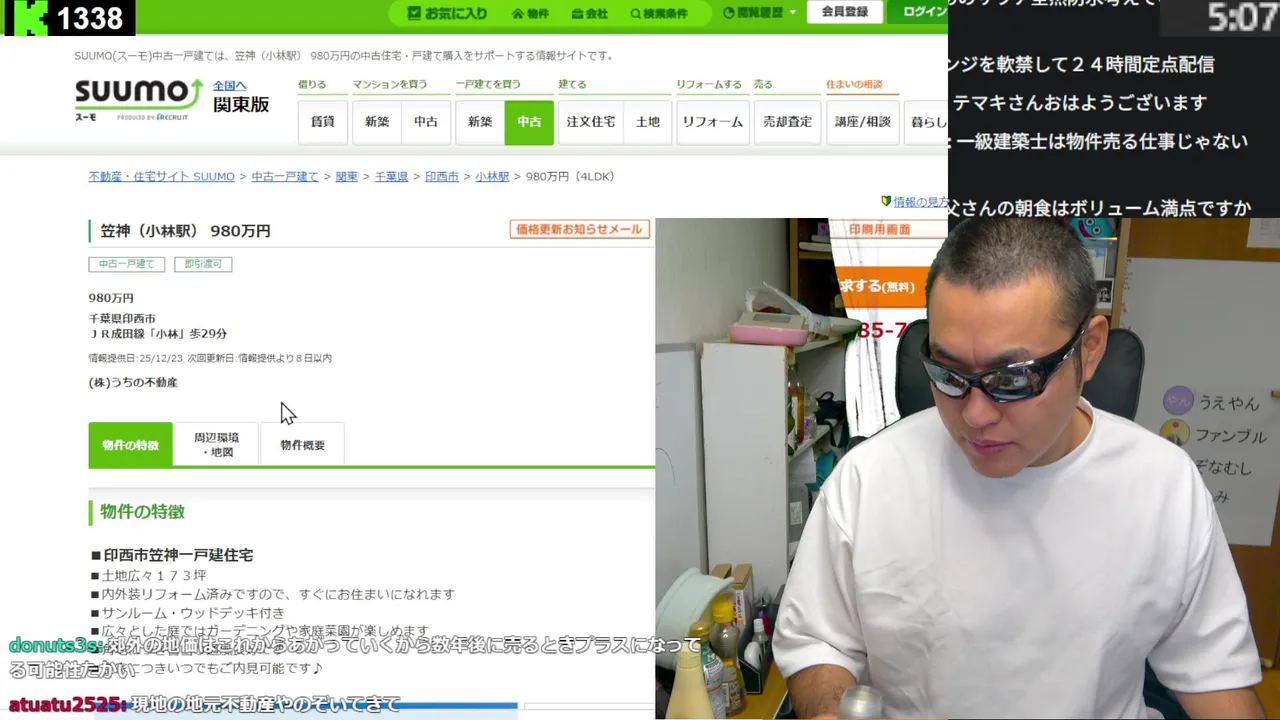Image resolution: width=1280 pixels, height=720 pixels.
Task: Click the line ■土地広々１７３坪
Action: click(x=148, y=576)
